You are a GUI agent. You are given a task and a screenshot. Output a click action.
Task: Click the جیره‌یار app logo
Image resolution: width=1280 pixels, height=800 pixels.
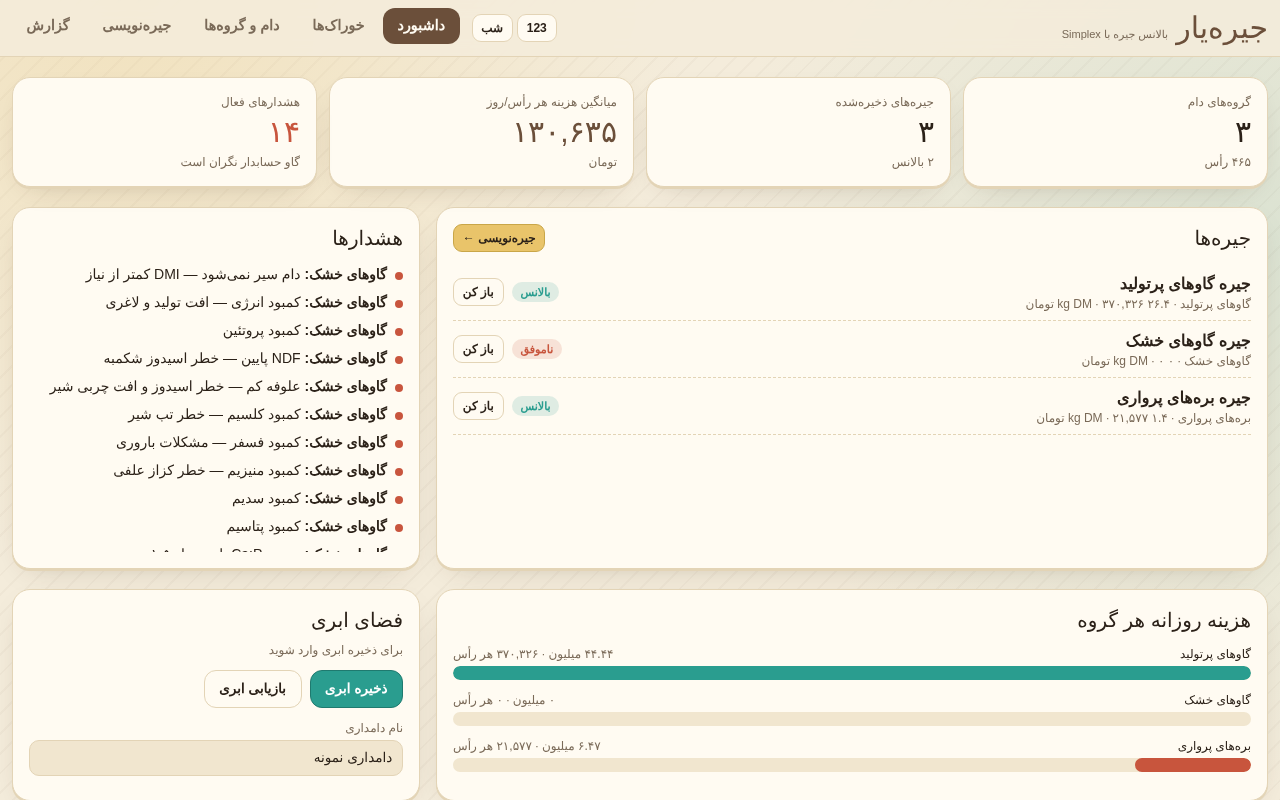pyautogui.click(x=1221, y=28)
